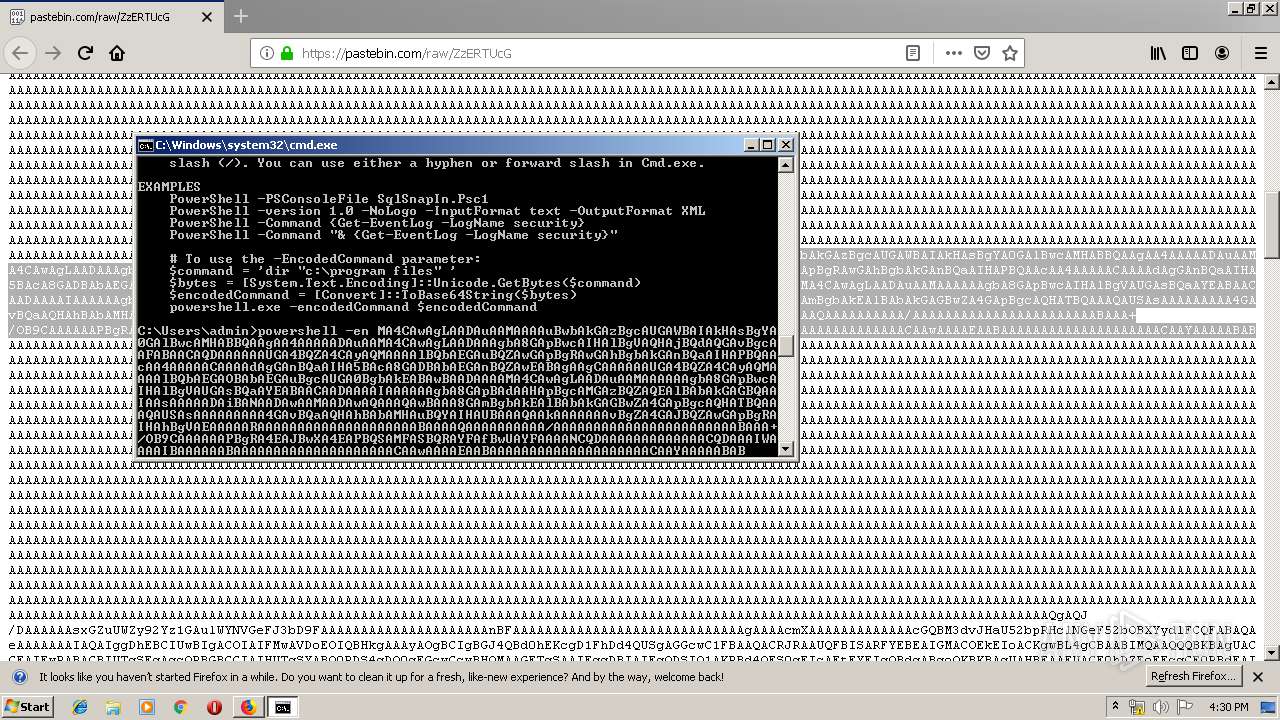1280x720 pixels.
Task: Bookmark this page with star icon
Action: pyautogui.click(x=1010, y=53)
